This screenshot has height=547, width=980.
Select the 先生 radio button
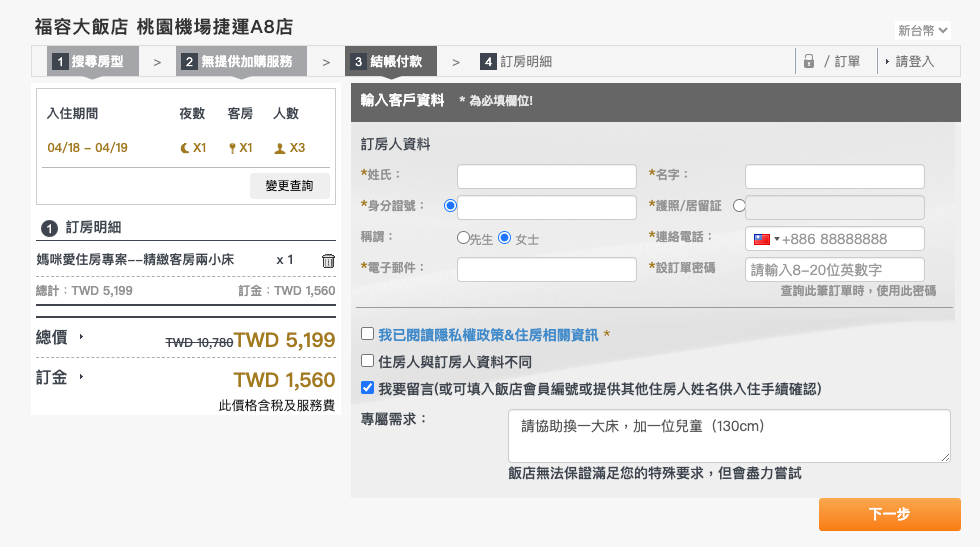tap(463, 238)
